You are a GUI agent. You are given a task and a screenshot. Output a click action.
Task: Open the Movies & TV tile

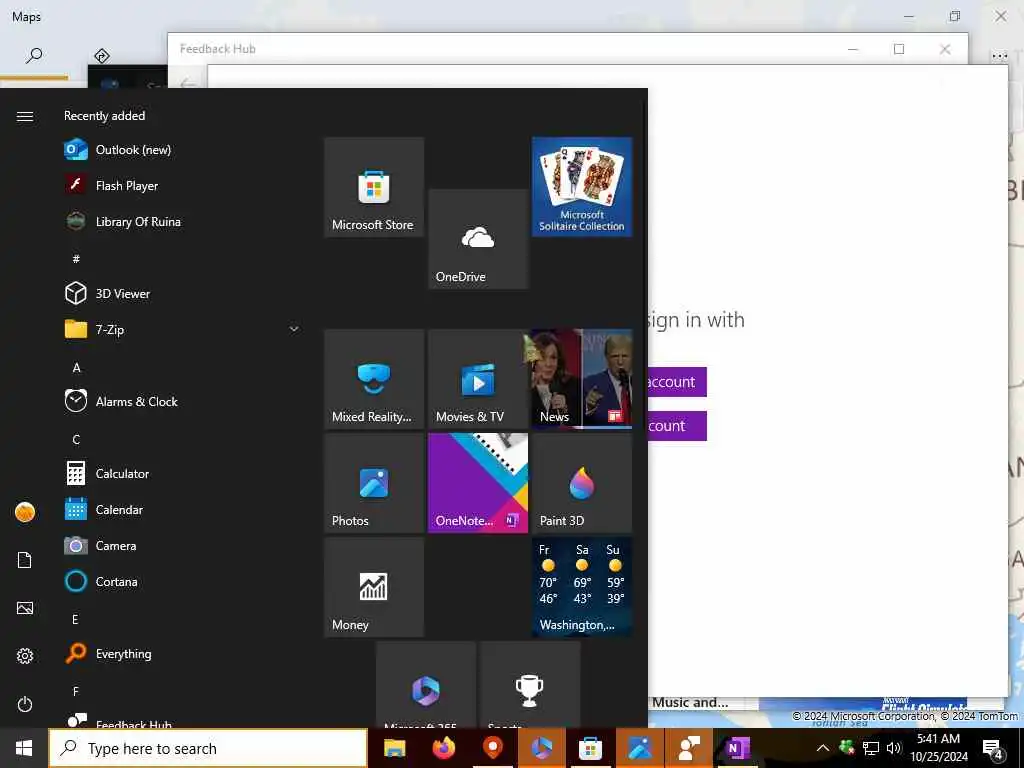(x=478, y=379)
